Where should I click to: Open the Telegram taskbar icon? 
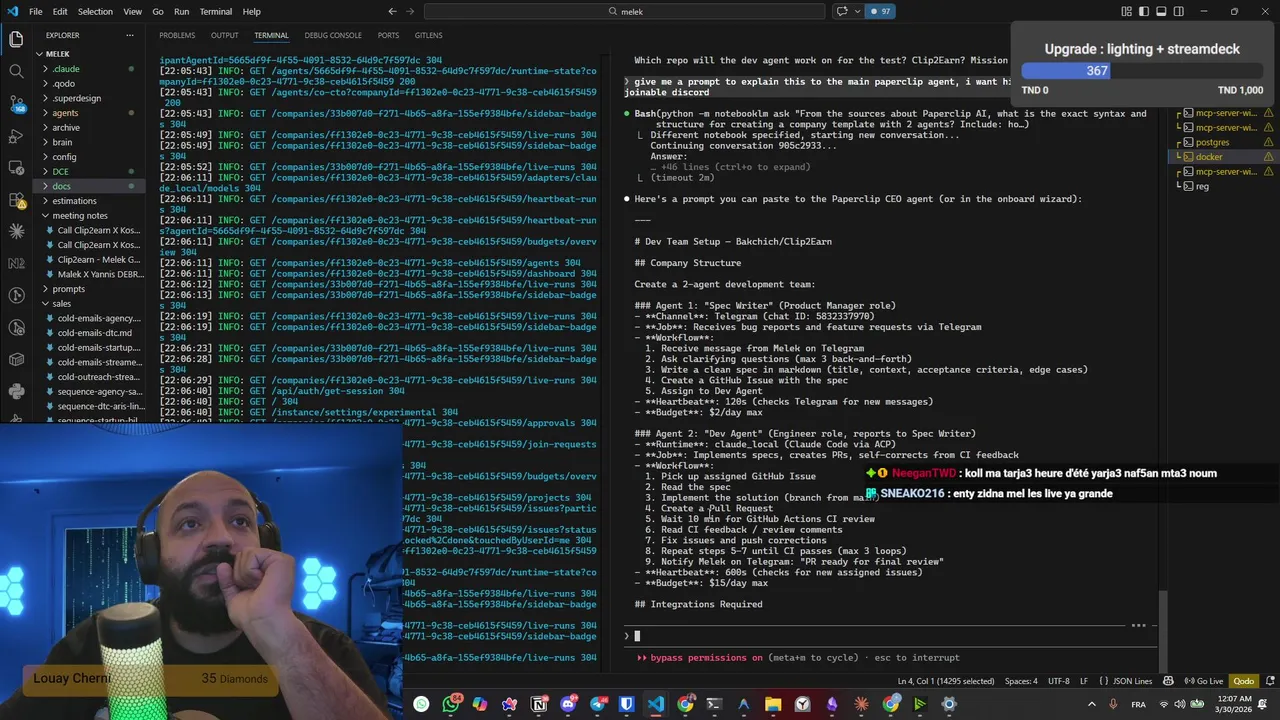click(598, 704)
